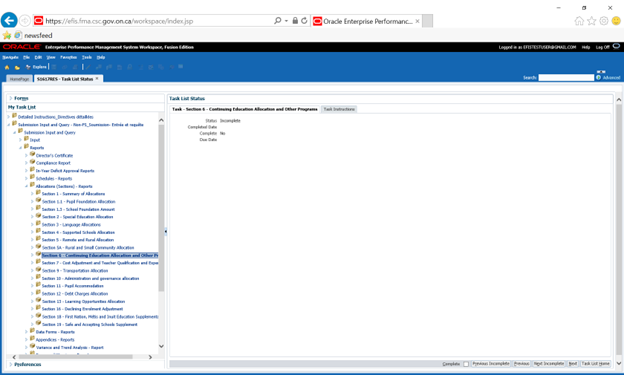Click inside the Search input field
The image size is (624, 375).
click(x=566, y=78)
